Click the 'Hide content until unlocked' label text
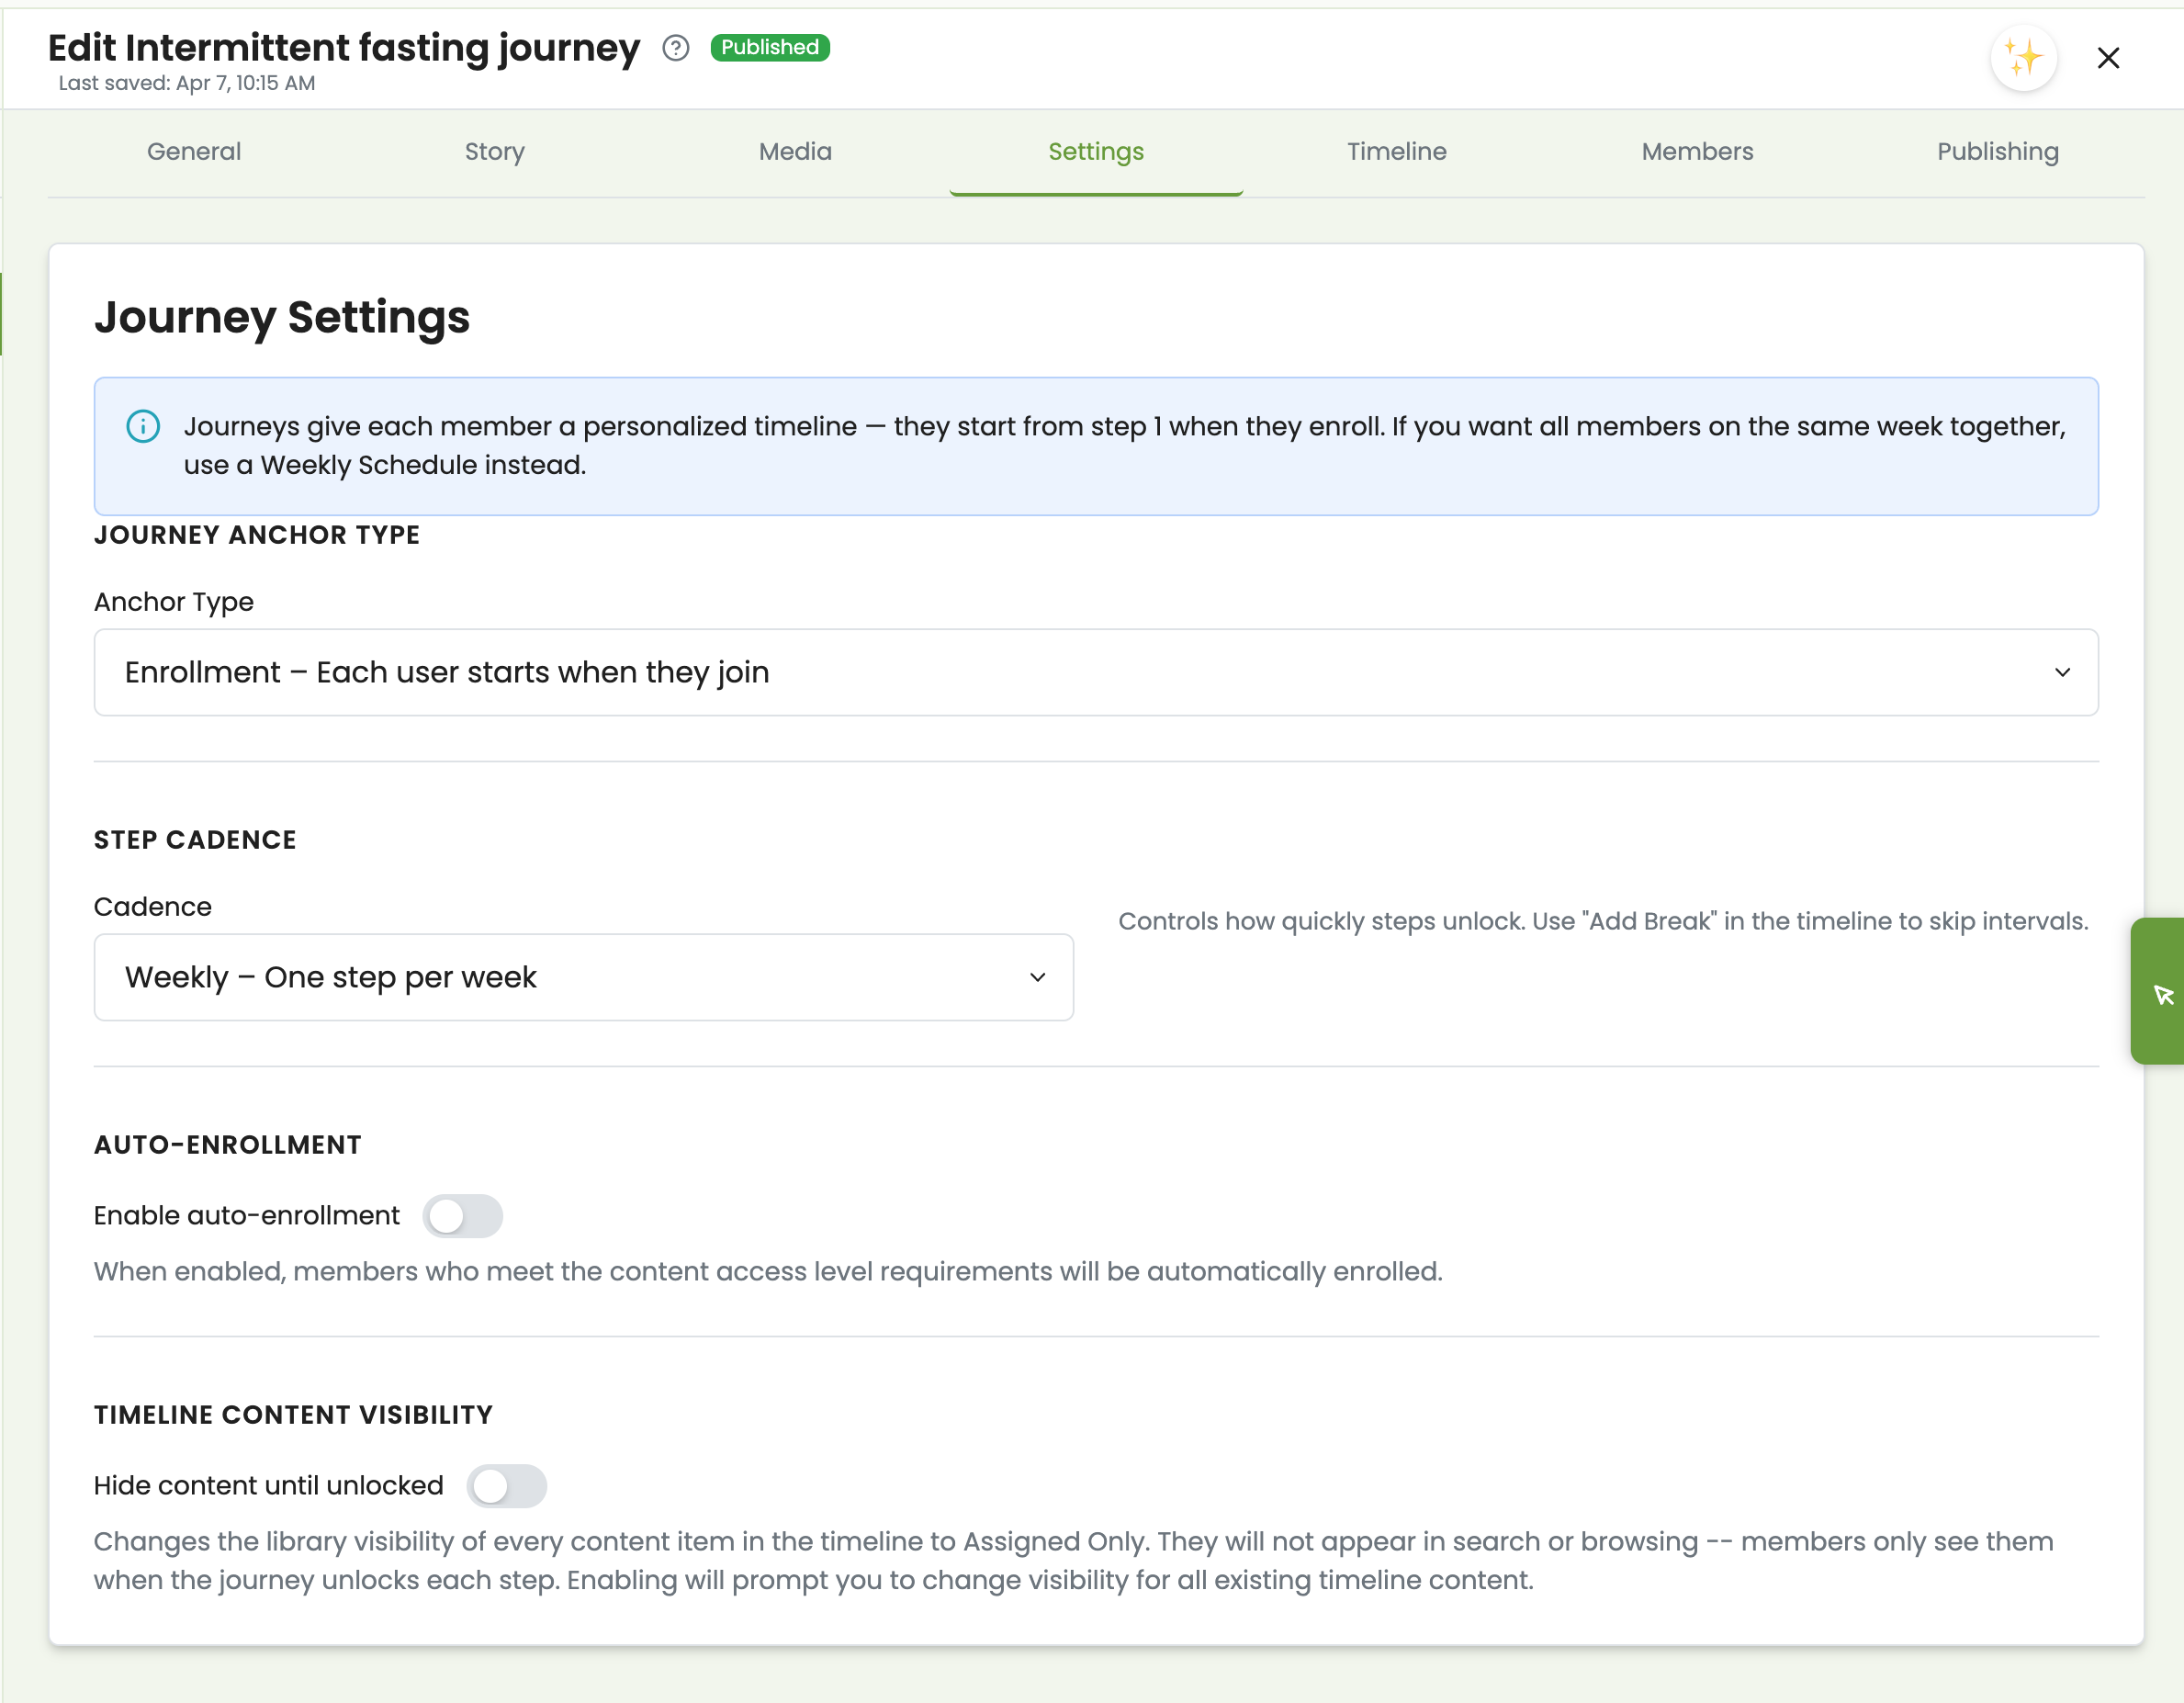The width and height of the screenshot is (2184, 1703). click(268, 1486)
